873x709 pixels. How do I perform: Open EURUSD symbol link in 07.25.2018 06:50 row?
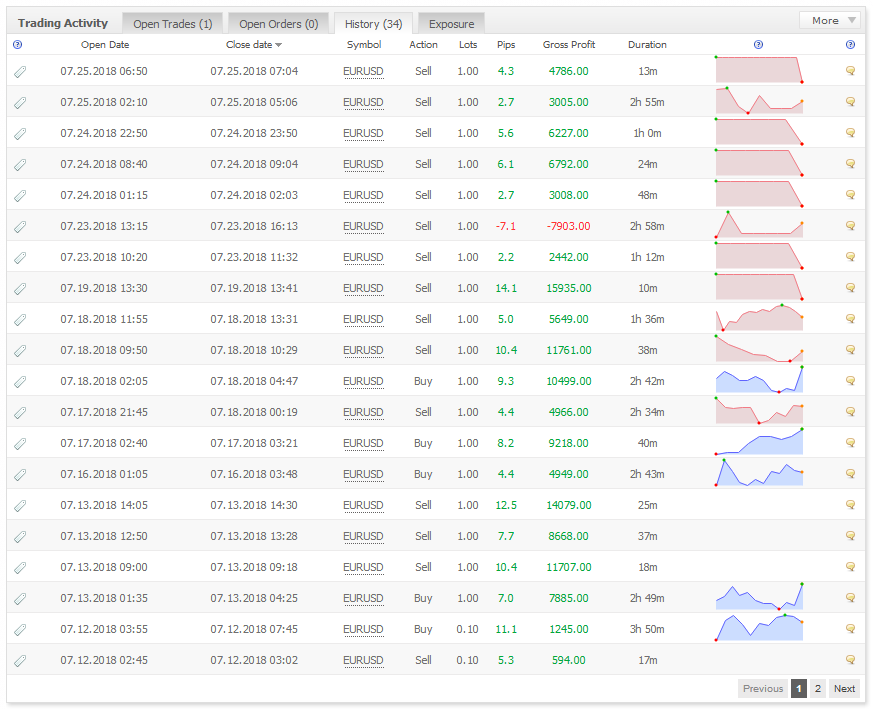363,71
